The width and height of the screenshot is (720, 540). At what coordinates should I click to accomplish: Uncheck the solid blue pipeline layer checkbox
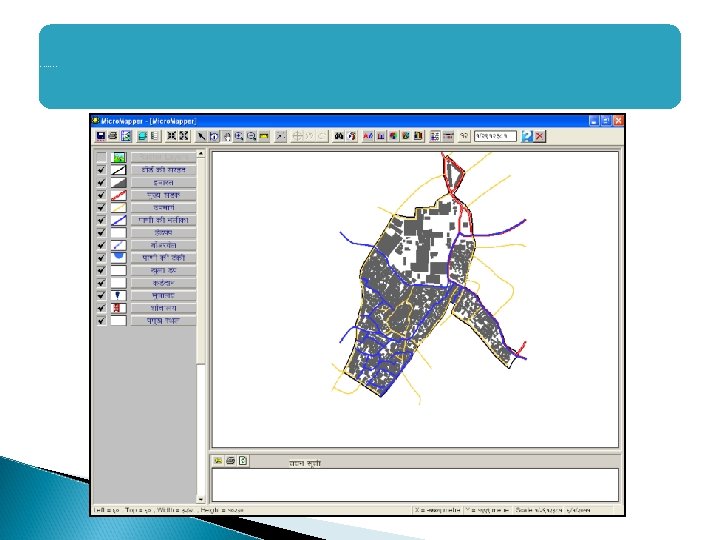point(101,220)
